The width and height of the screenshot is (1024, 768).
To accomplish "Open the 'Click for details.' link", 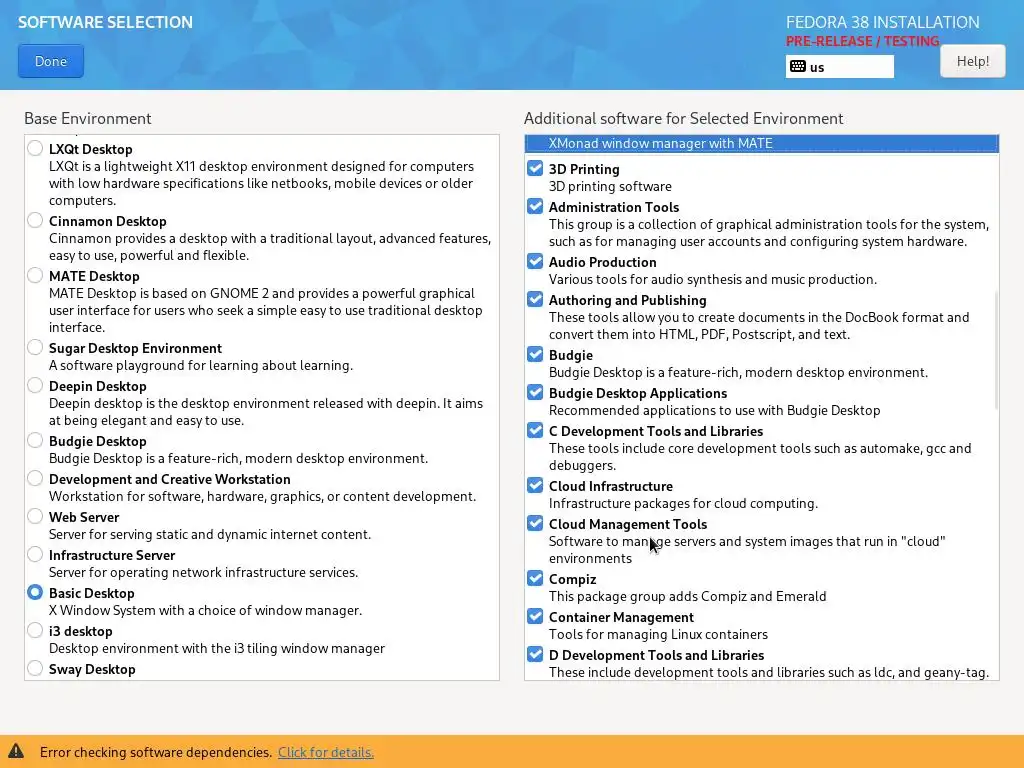I will 326,752.
